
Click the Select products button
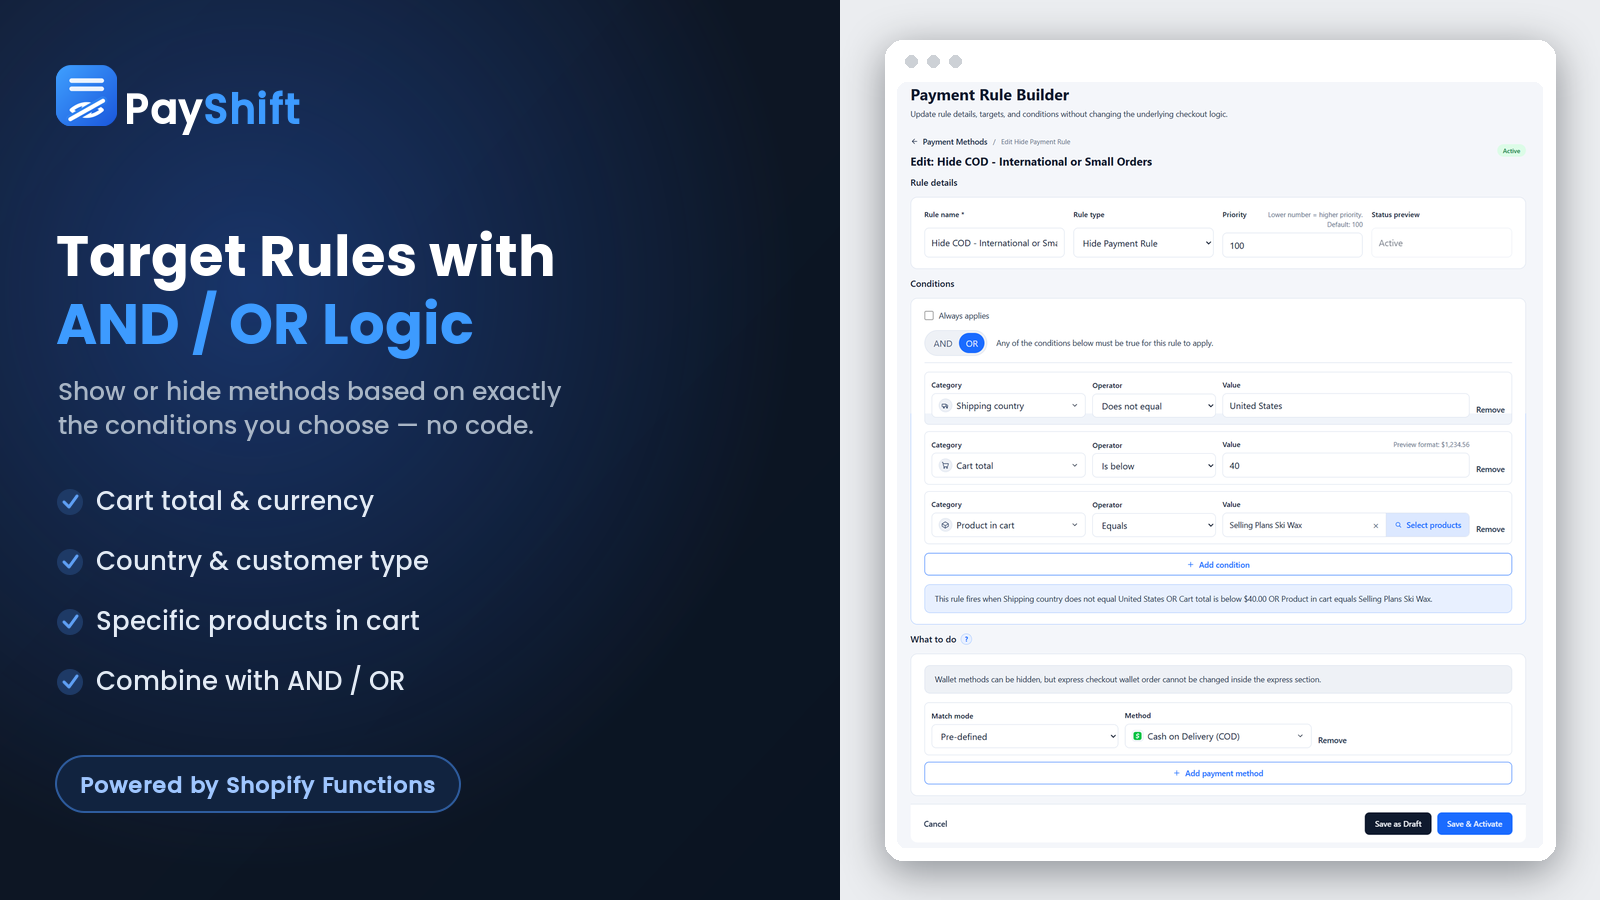point(1427,525)
